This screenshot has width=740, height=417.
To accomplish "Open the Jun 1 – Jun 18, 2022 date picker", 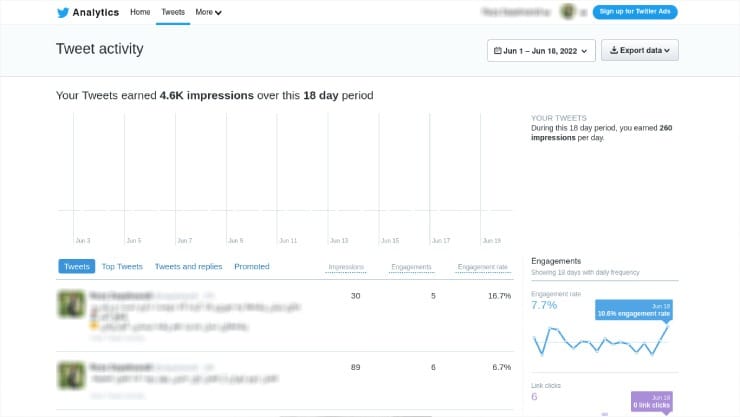I will tap(541, 50).
